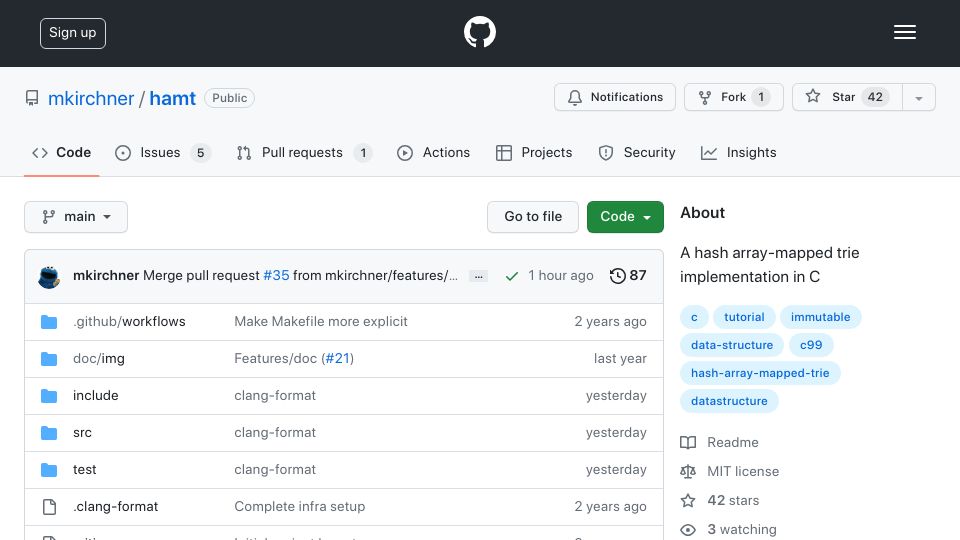Expand the green Code clone dropdown

625,217
